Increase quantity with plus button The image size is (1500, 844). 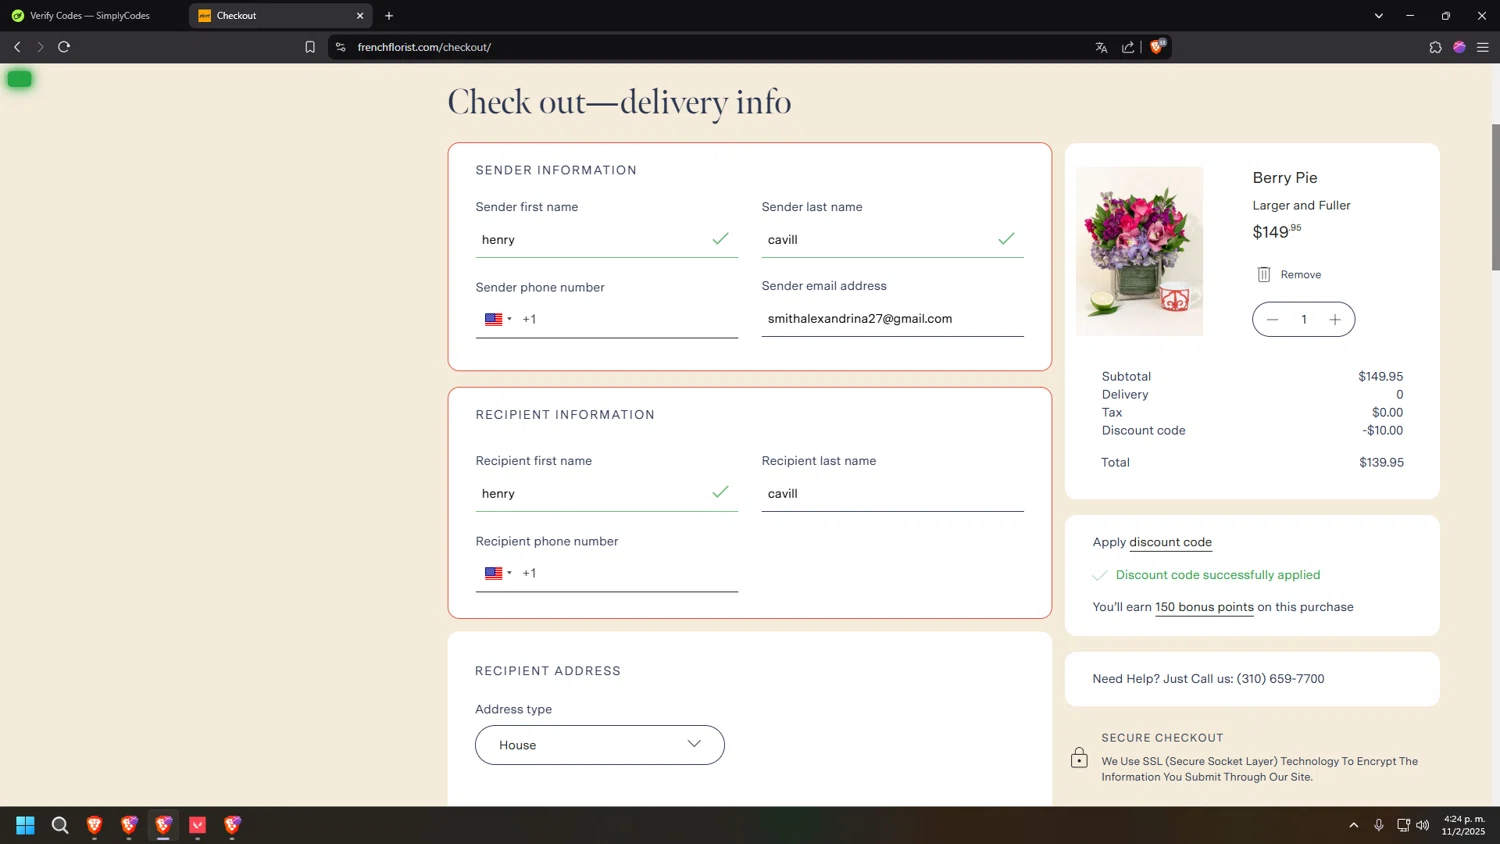(1335, 320)
